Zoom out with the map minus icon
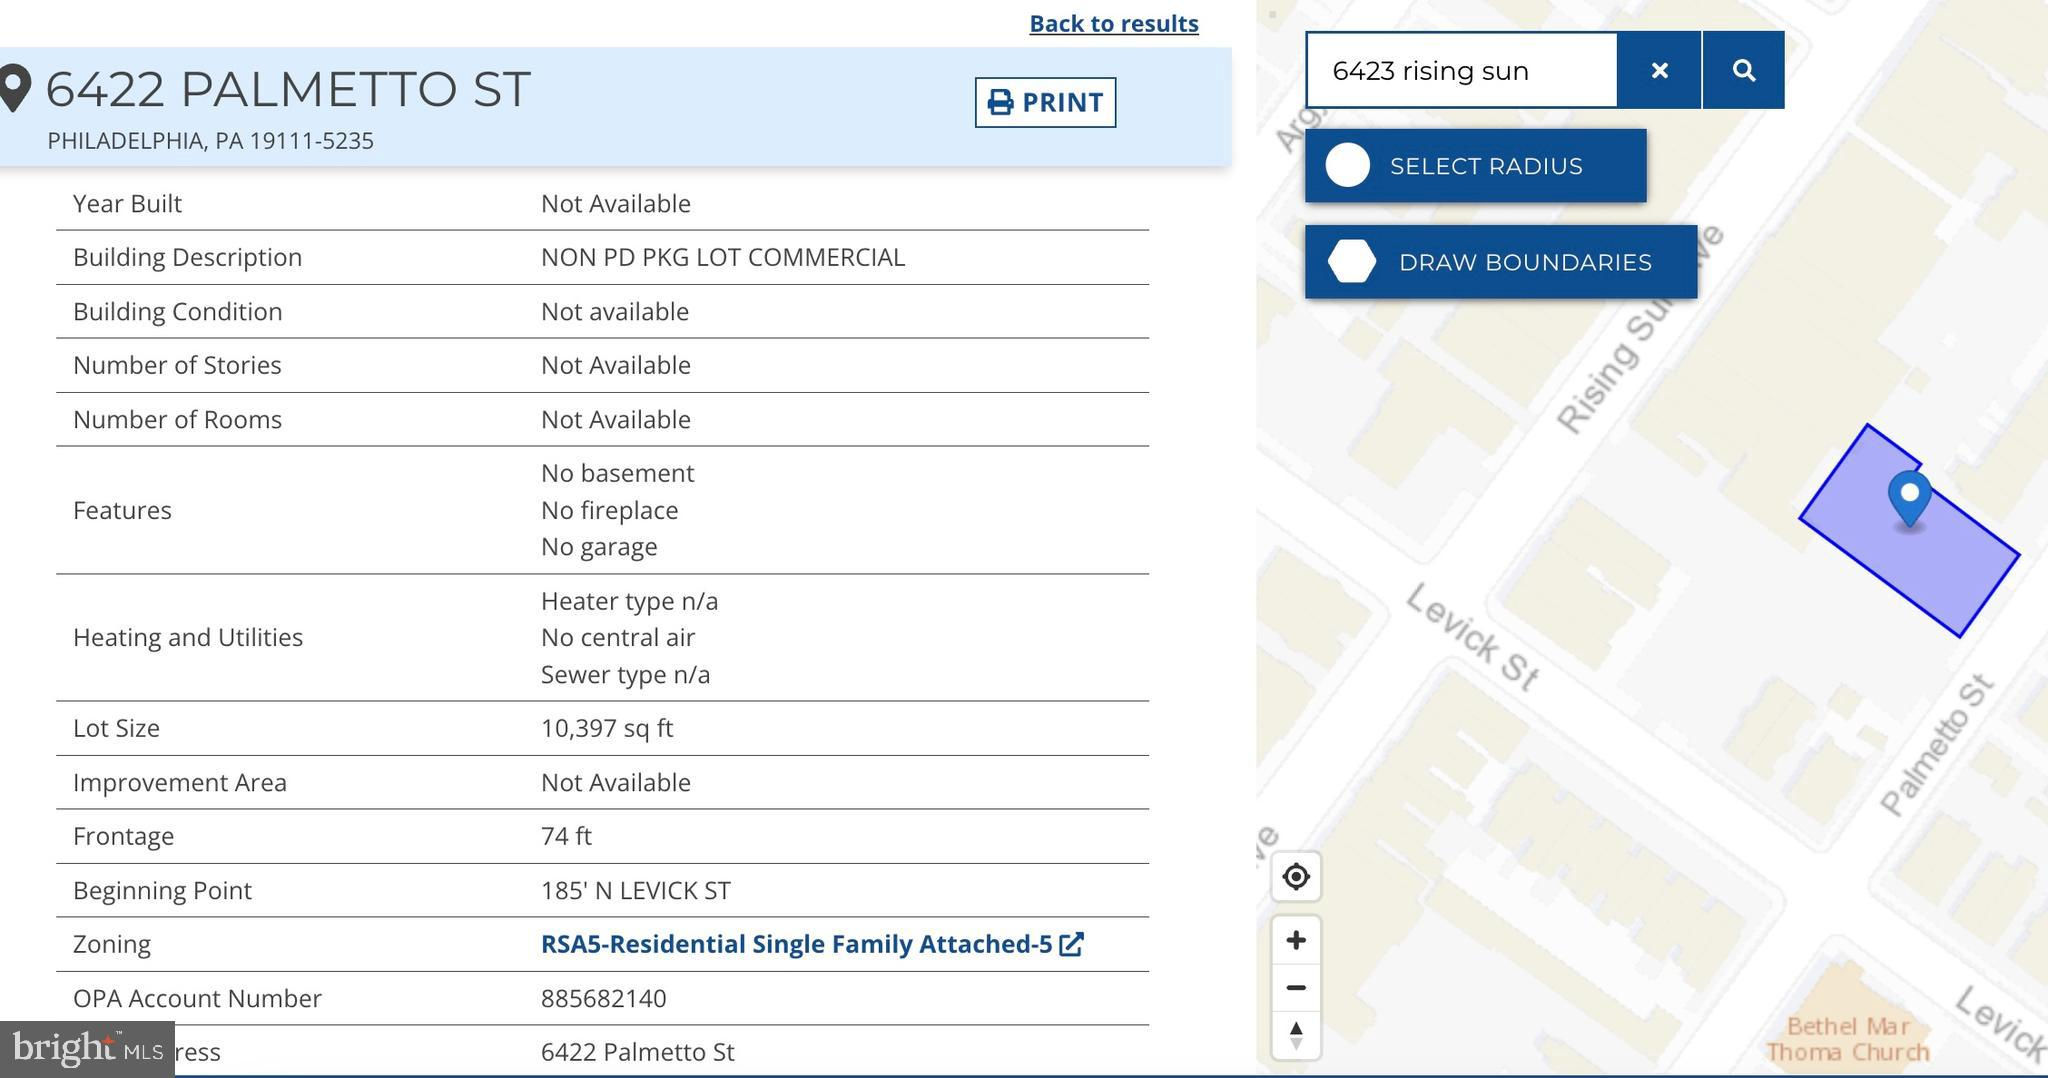The height and width of the screenshot is (1078, 2048). (1296, 987)
